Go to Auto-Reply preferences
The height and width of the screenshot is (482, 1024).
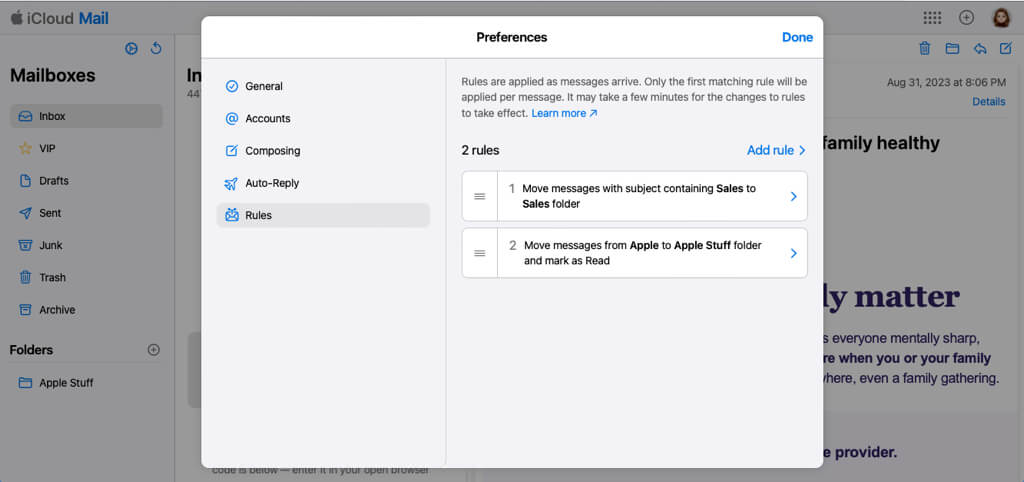click(x=272, y=183)
